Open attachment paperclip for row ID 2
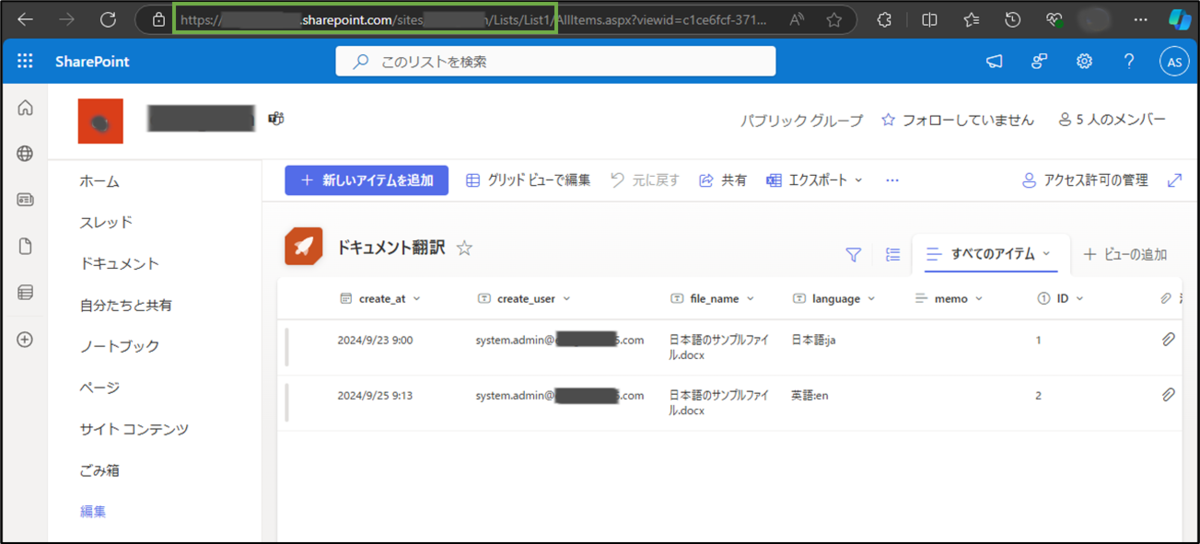 [1167, 395]
